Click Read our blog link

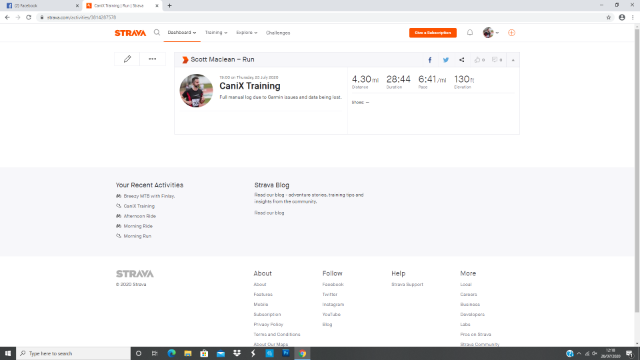coord(269,213)
